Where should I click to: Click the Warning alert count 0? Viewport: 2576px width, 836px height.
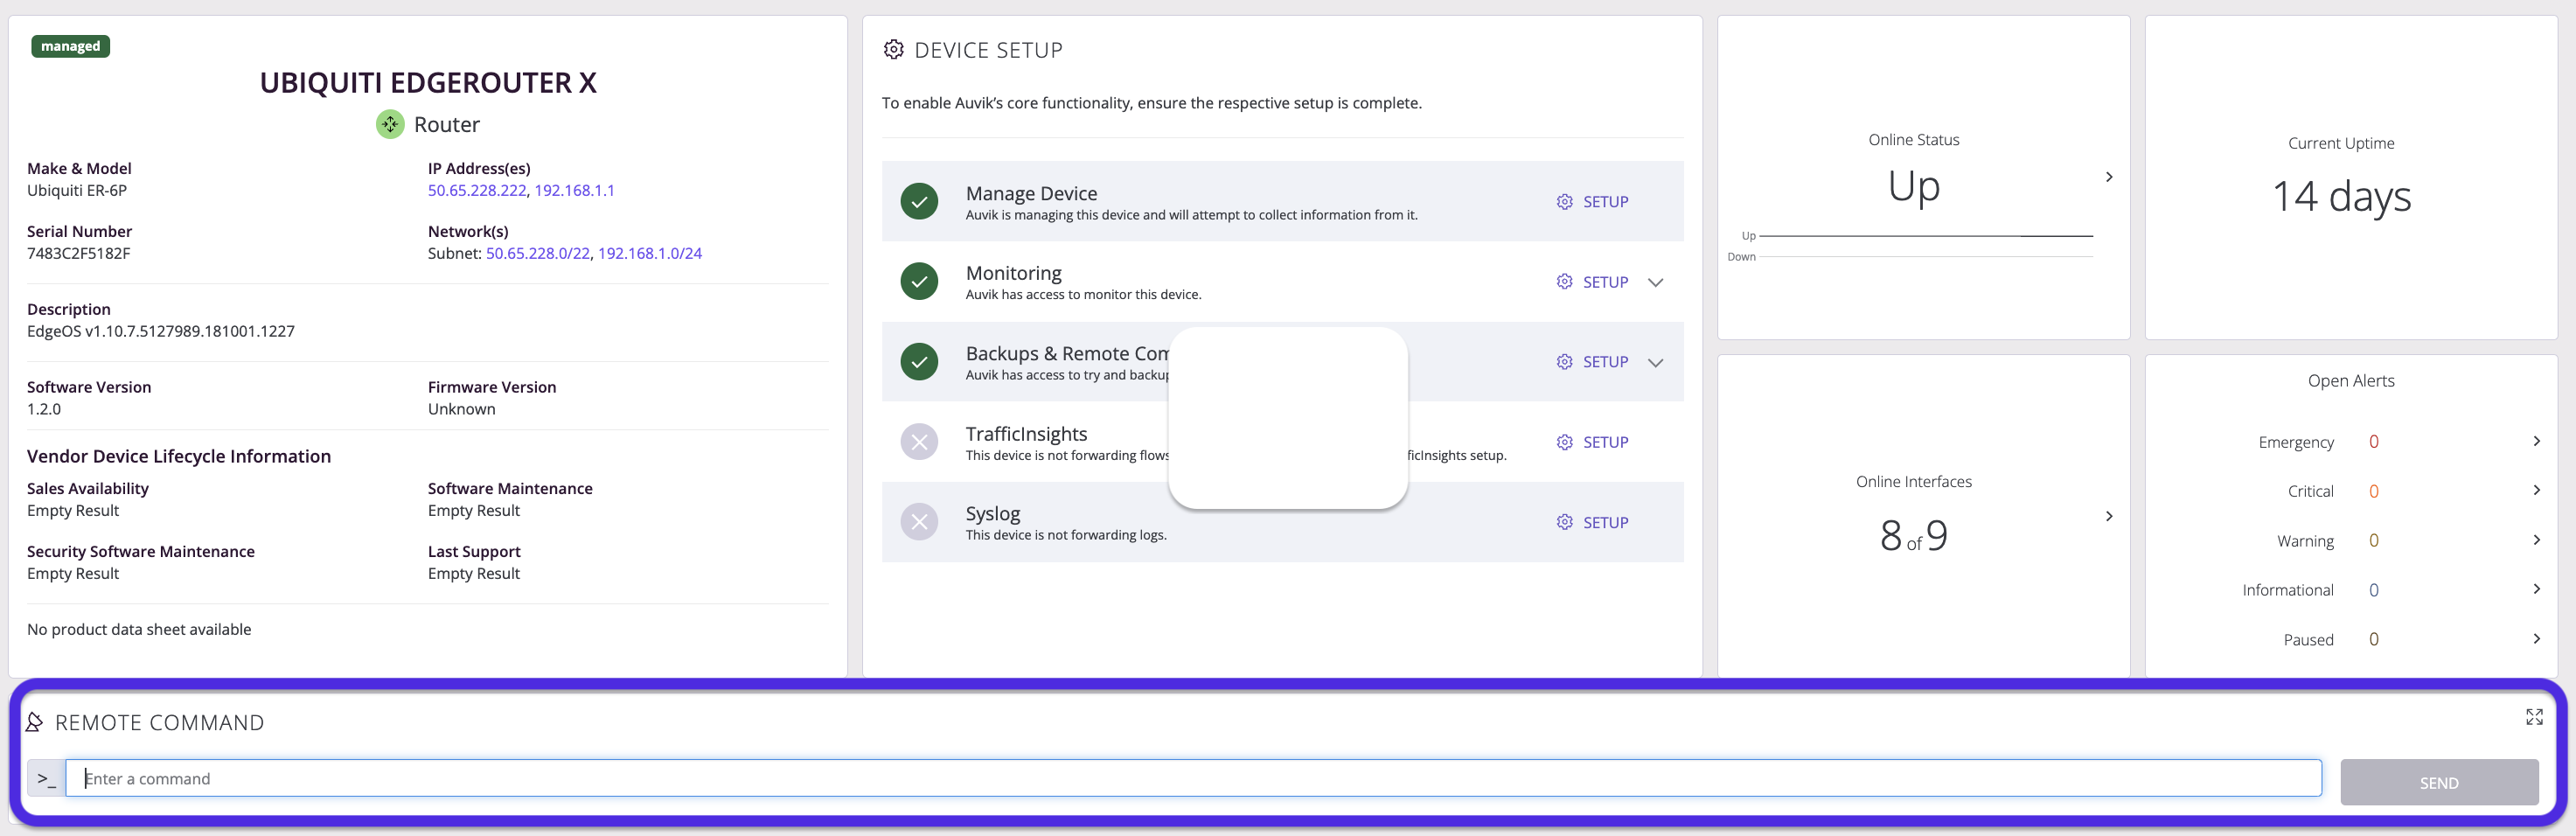(x=2373, y=541)
